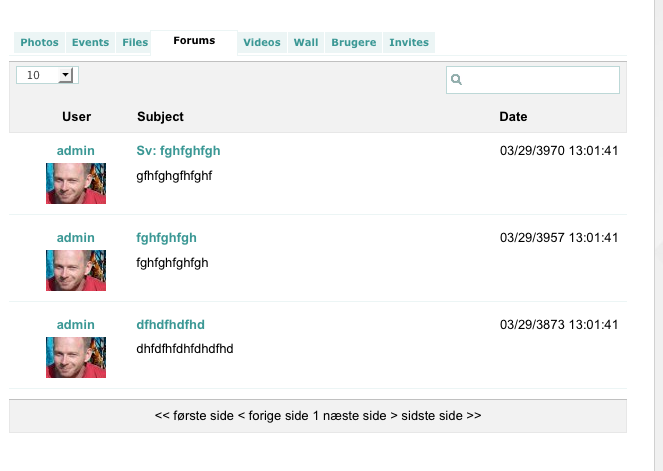
Task: Open the page size dropdown showing 10
Action: click(47, 75)
